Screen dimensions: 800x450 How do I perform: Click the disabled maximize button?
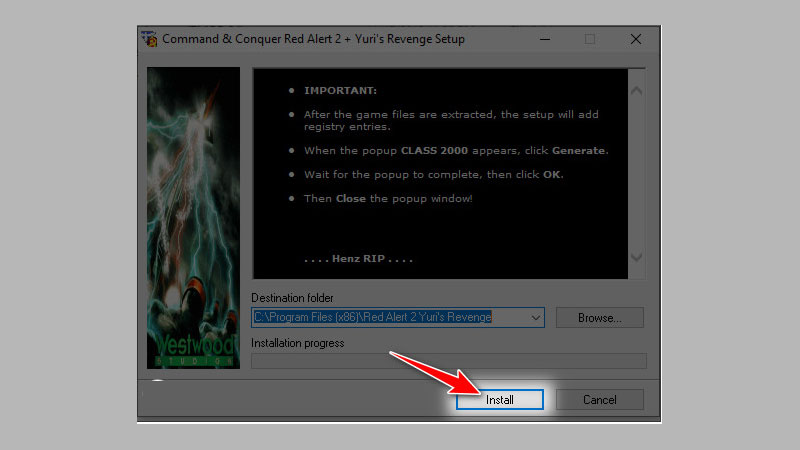590,39
